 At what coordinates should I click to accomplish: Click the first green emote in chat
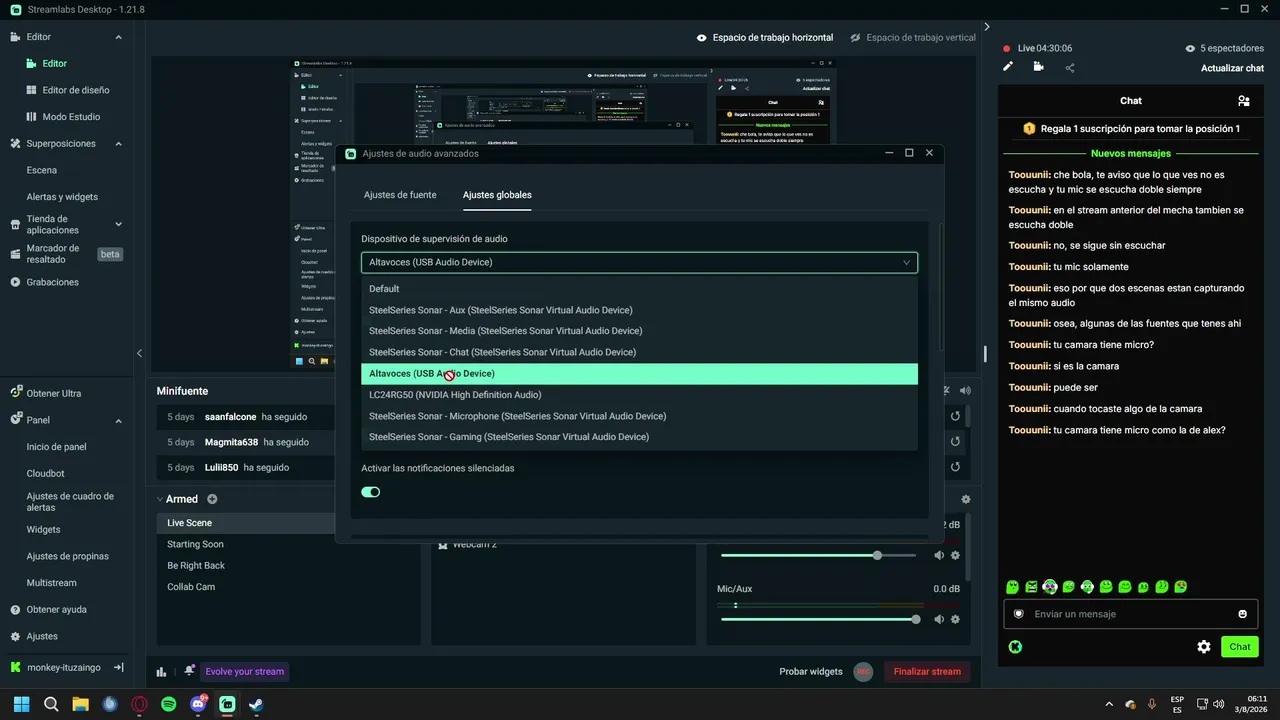1012,587
